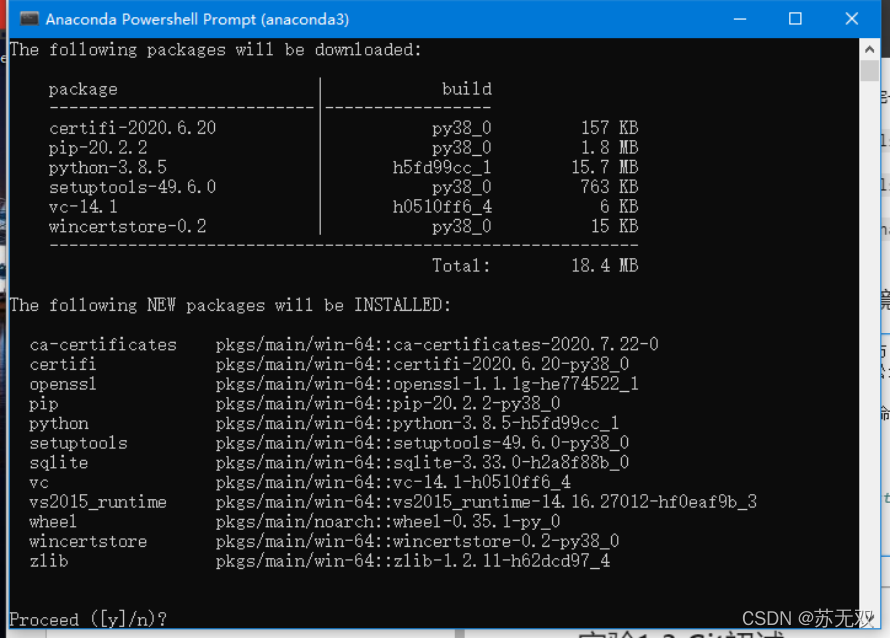Click the '157 KB' size value

[610, 128]
